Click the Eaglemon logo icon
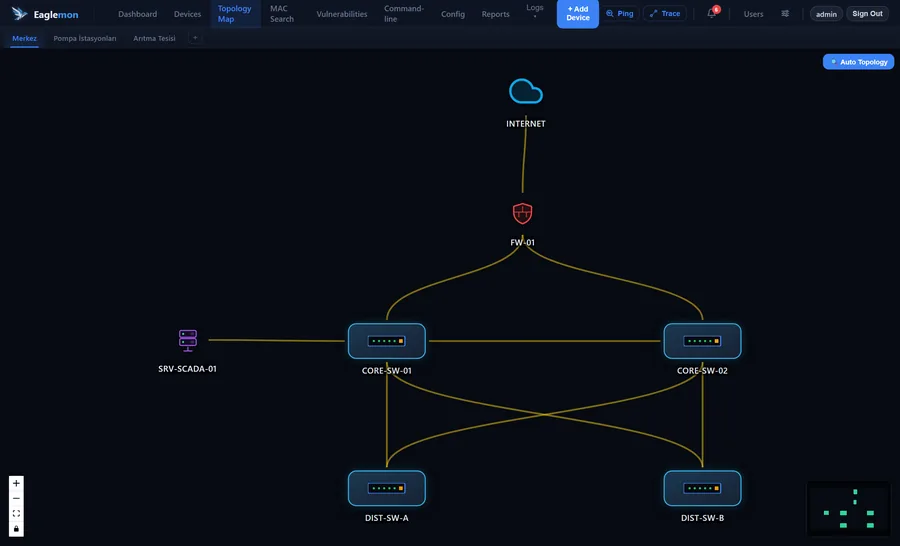Screen dimensions: 900x546 click(x=20, y=14)
